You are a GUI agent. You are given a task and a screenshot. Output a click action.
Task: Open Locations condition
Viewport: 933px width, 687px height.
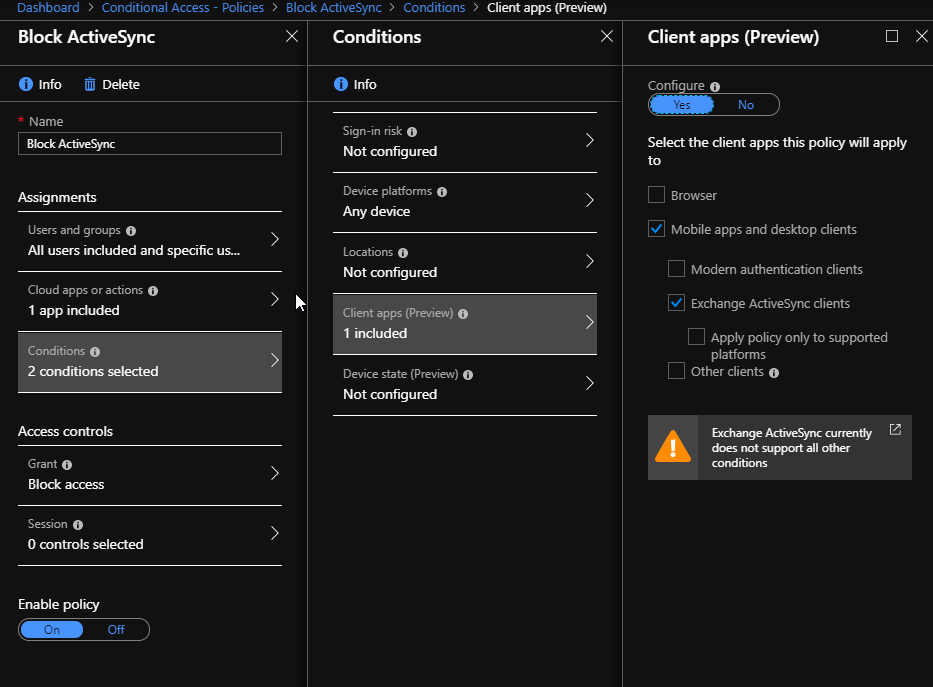click(x=465, y=263)
